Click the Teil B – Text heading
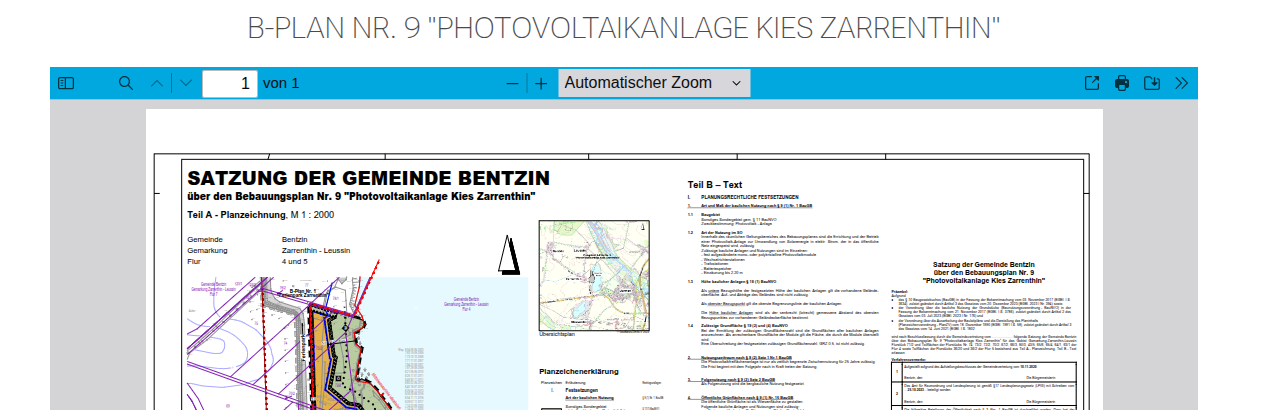The width and height of the screenshot is (1263, 410). coord(714,185)
